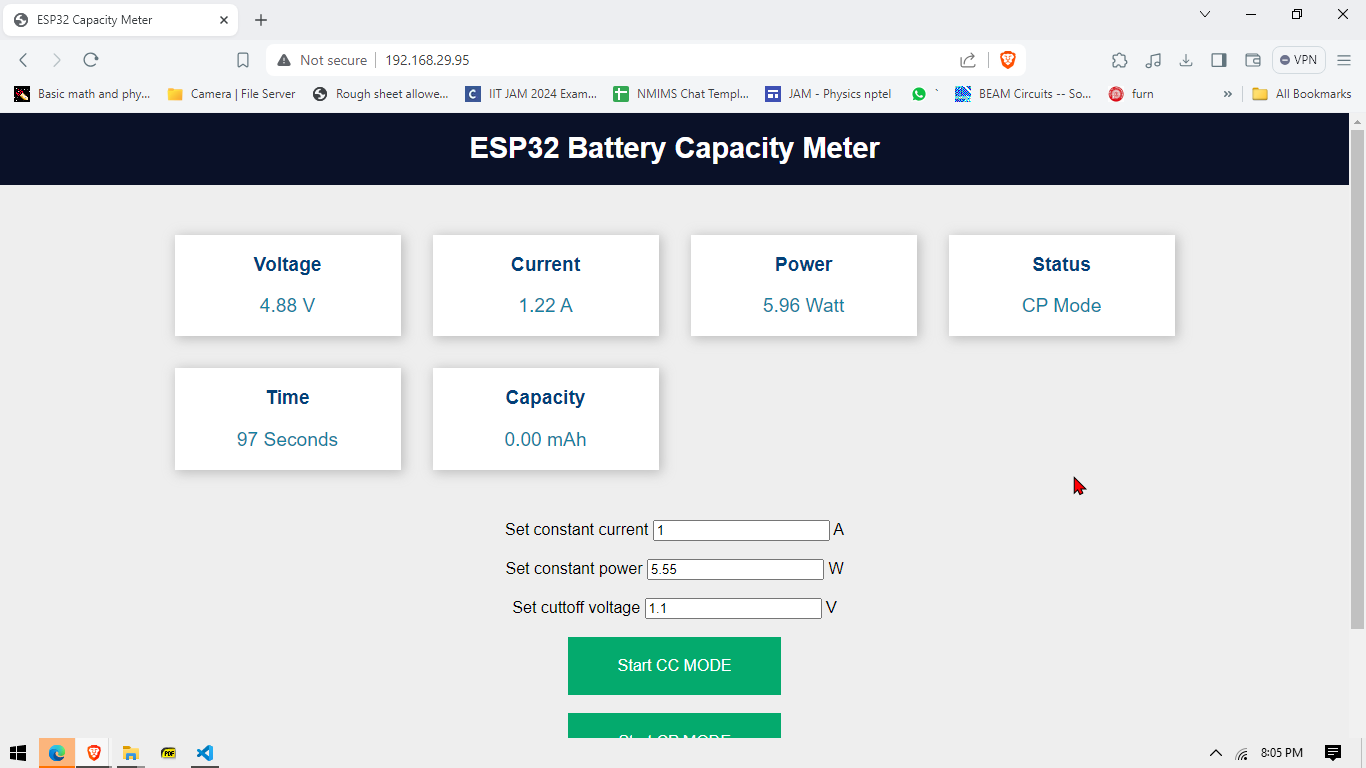This screenshot has height=768, width=1366.
Task: Show hidden system tray icons
Action: pyautogui.click(x=1216, y=753)
